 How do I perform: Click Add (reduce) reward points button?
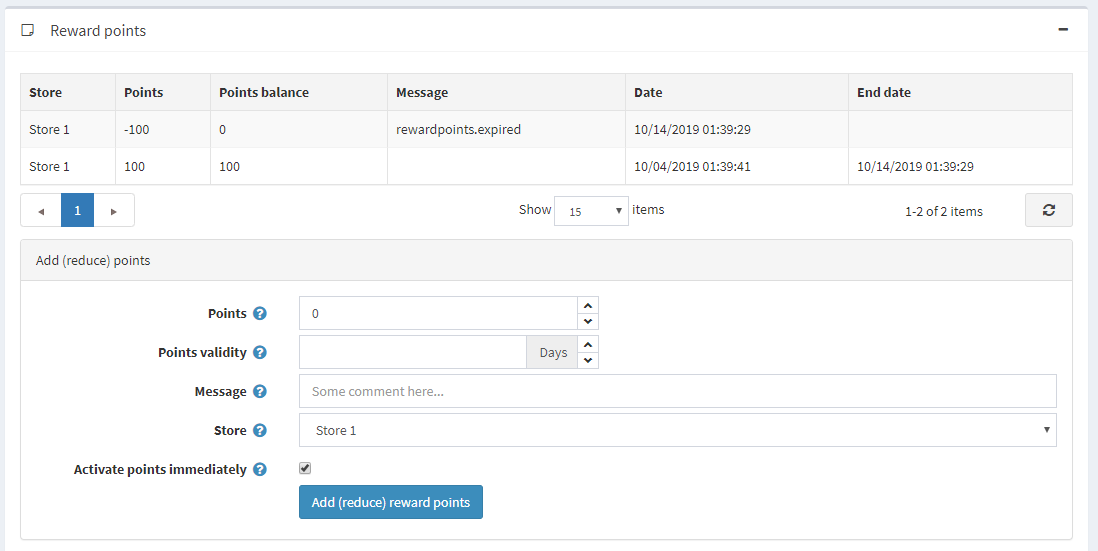coord(390,502)
